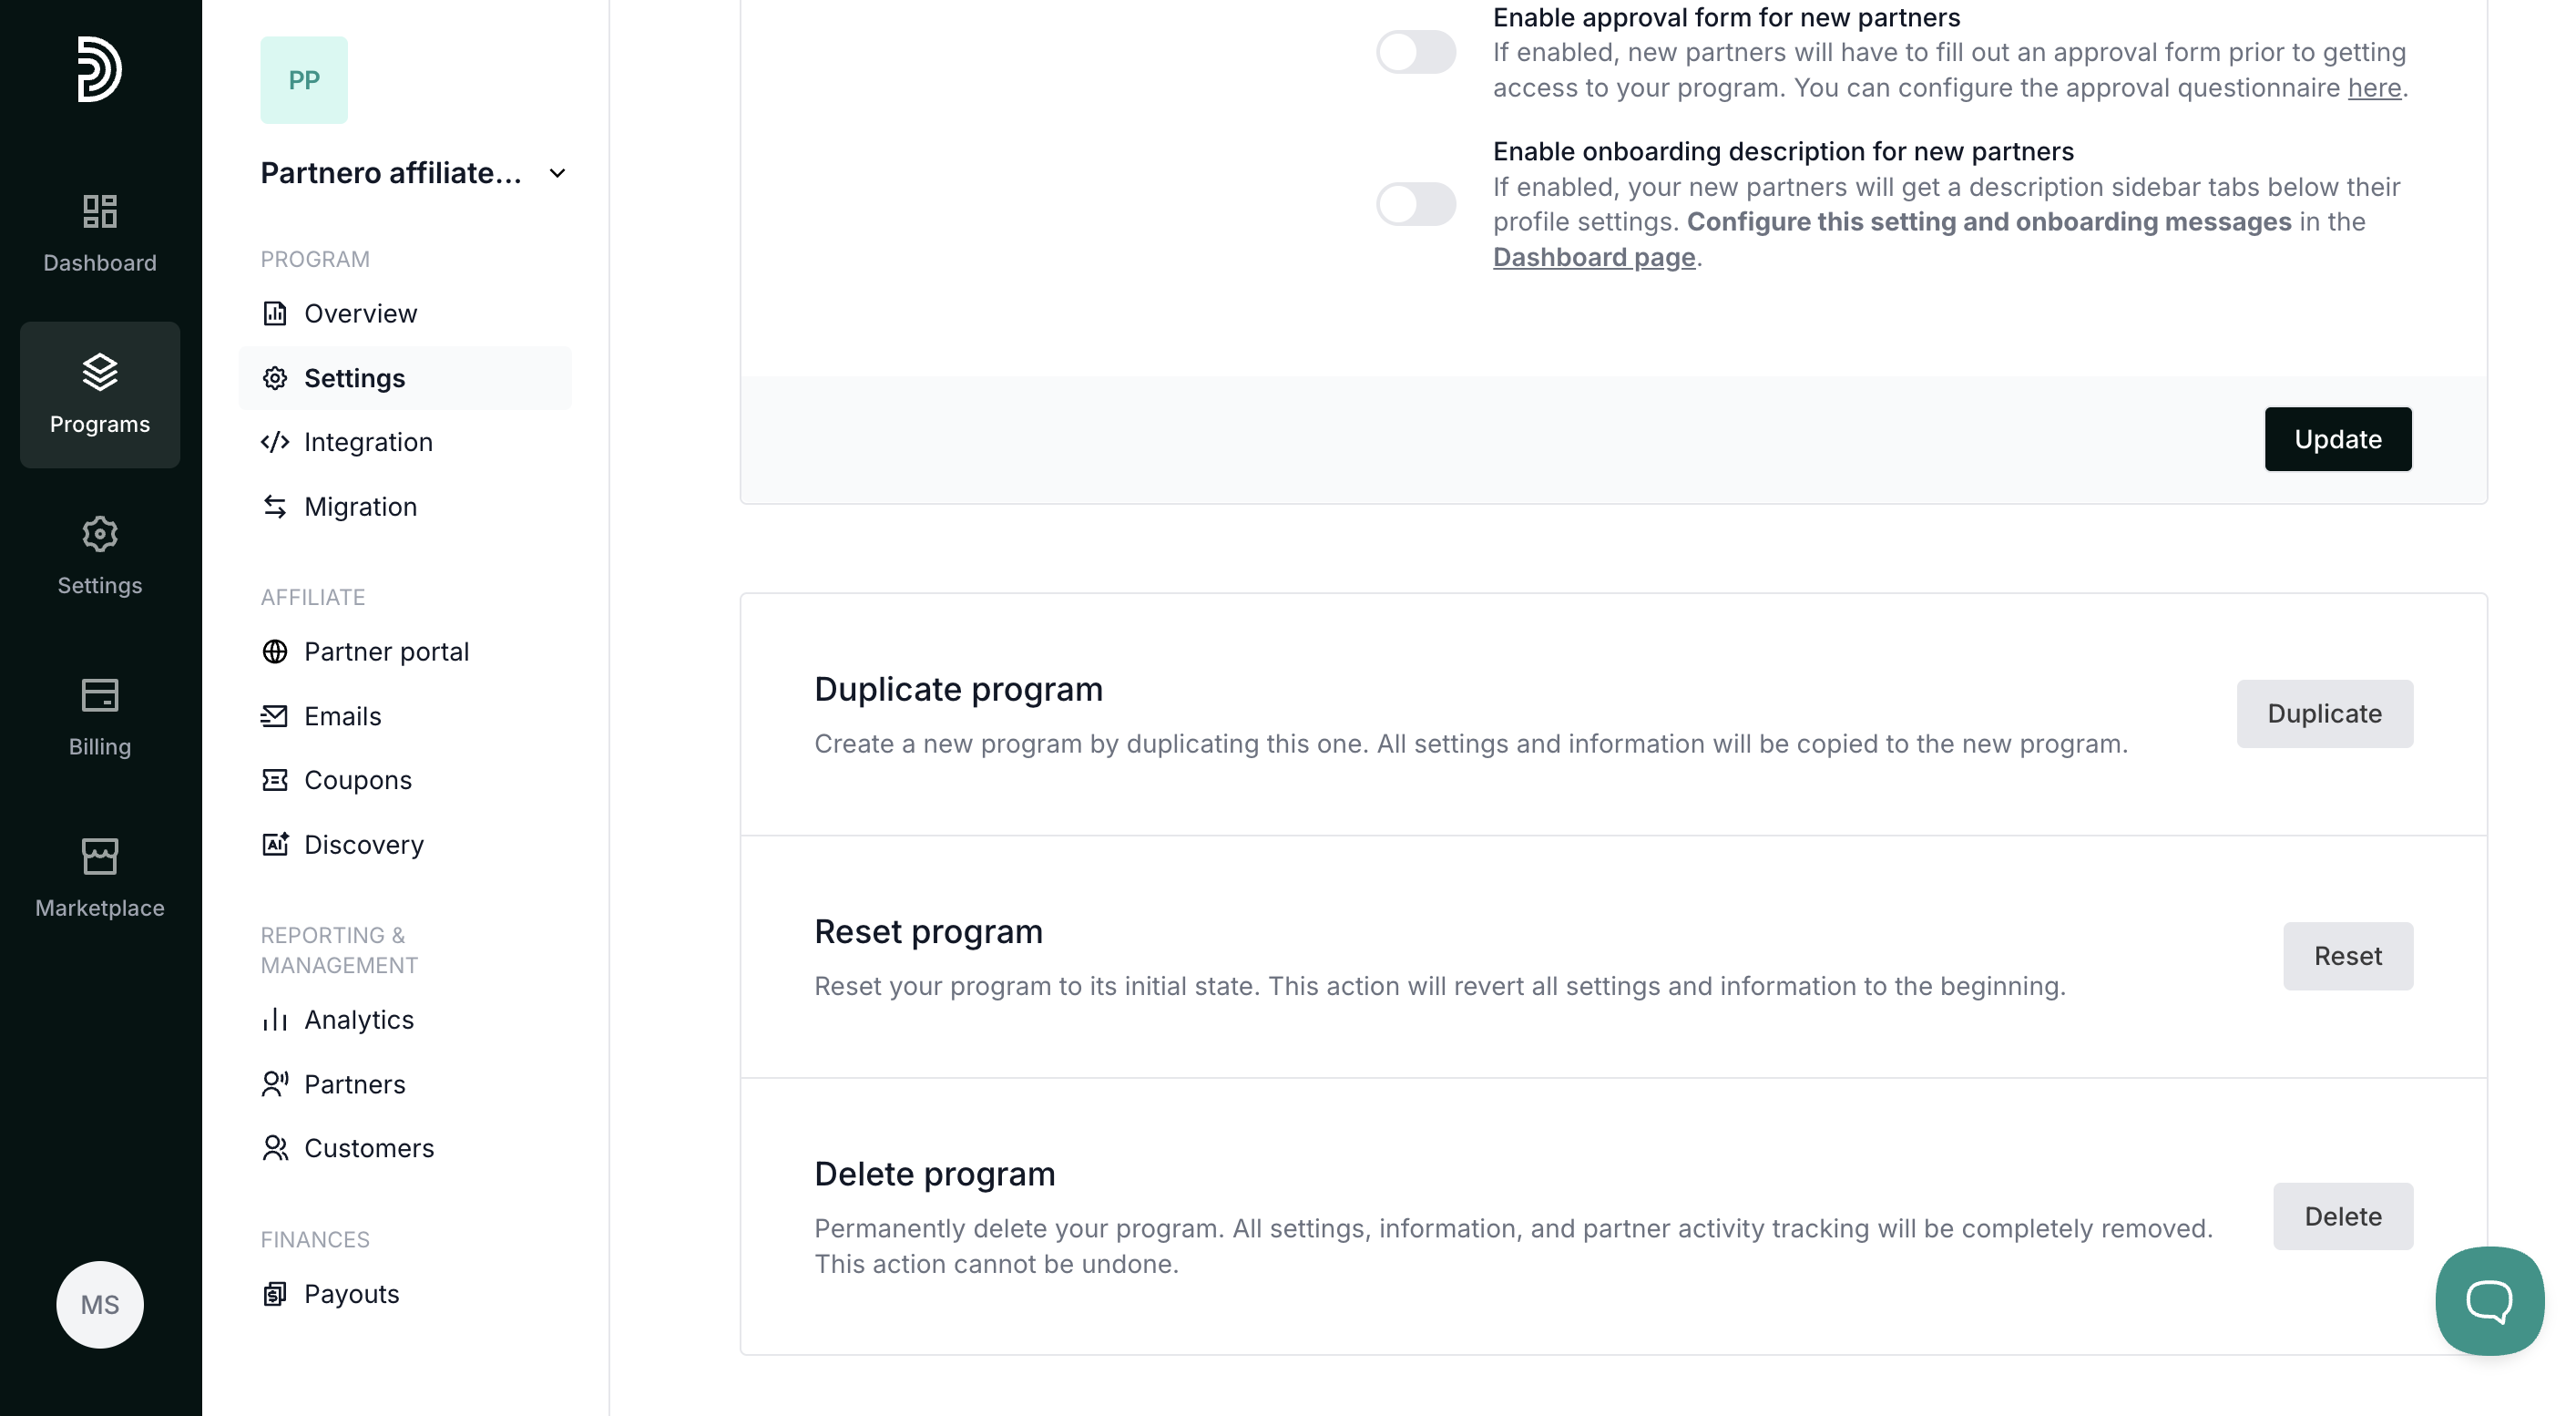The width and height of the screenshot is (2576, 1416).
Task: Open the live chat support bubble
Action: (2489, 1300)
